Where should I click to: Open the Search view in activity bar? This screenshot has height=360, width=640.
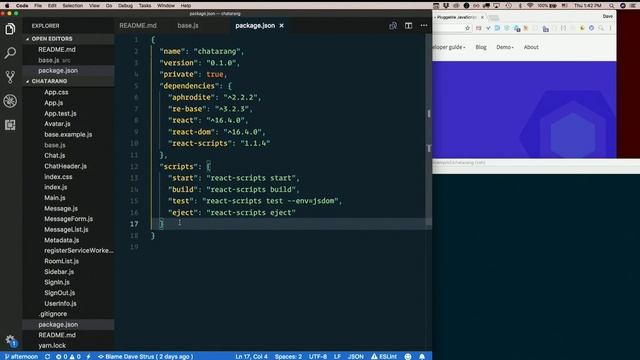click(10, 53)
